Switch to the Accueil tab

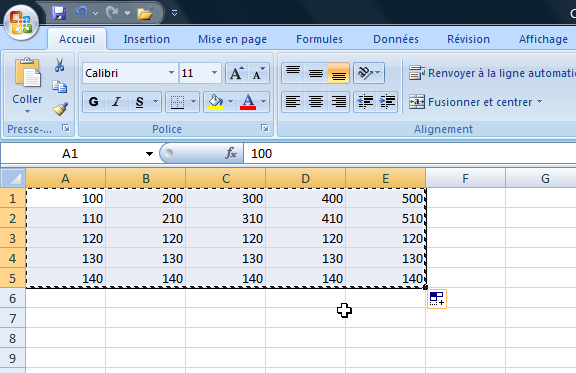77,39
